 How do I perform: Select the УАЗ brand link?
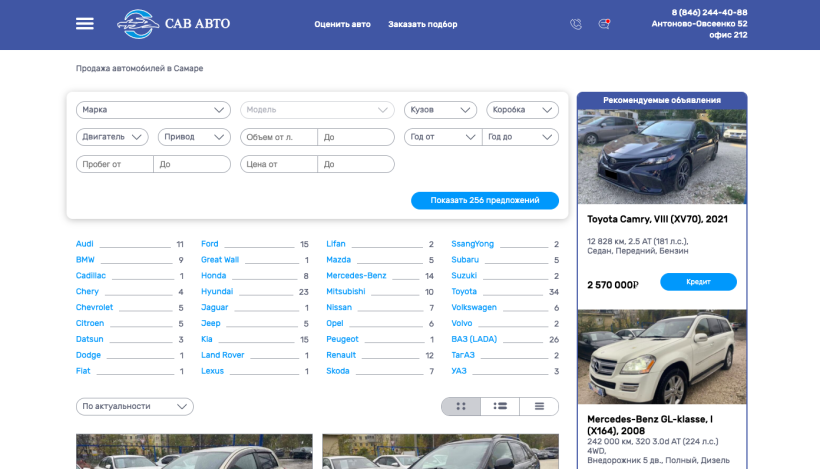459,371
